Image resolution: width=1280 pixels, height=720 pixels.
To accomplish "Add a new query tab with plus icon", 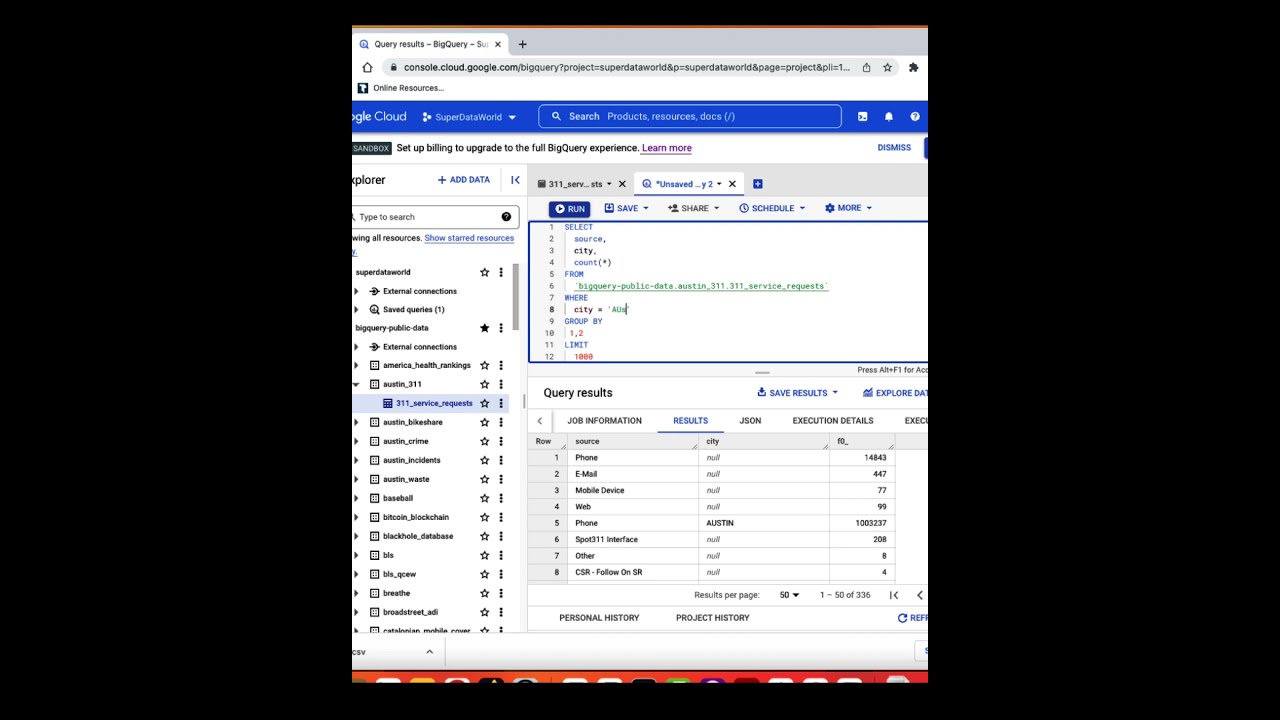I will click(x=757, y=184).
